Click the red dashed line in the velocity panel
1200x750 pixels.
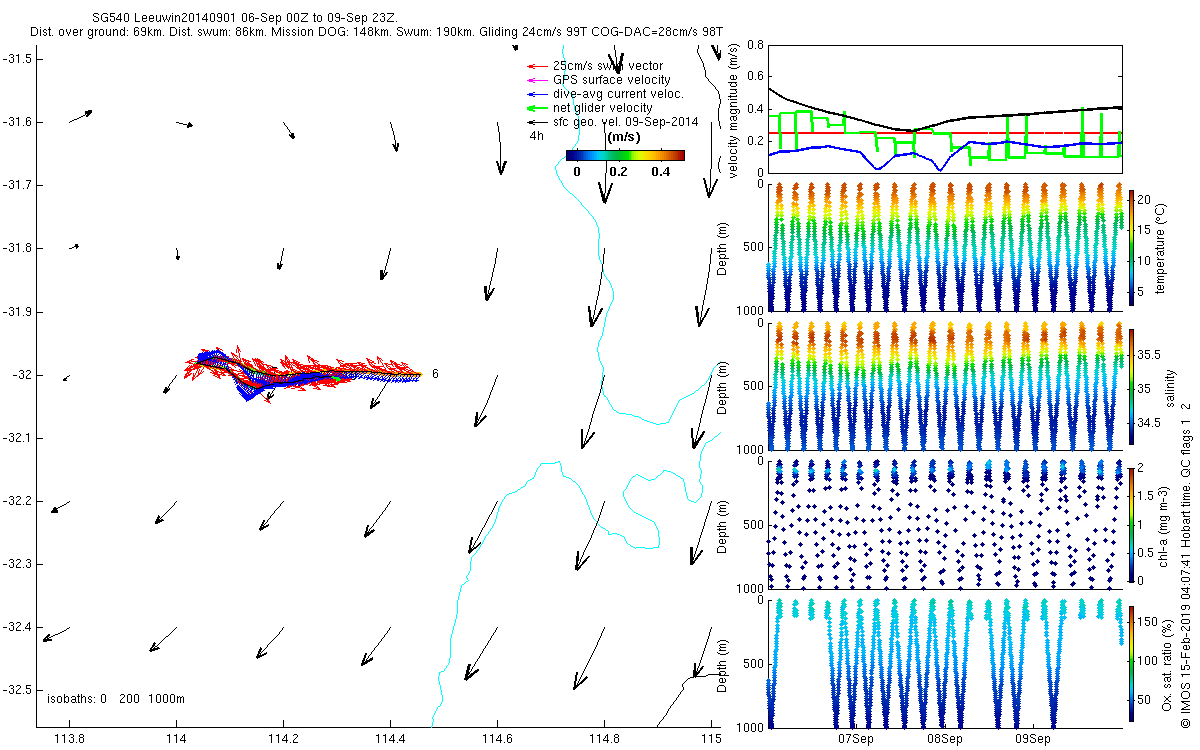tap(943, 132)
